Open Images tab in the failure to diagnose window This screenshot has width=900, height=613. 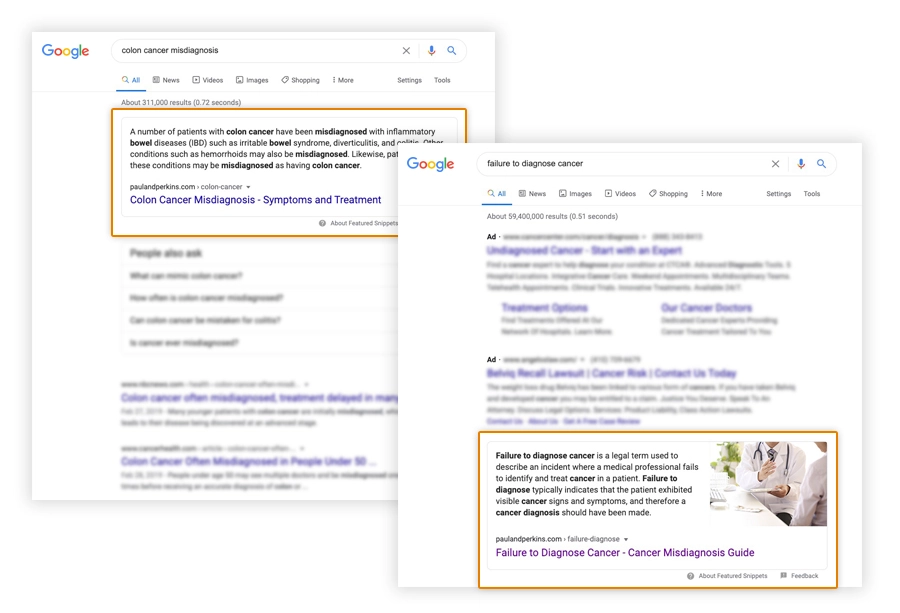(575, 194)
